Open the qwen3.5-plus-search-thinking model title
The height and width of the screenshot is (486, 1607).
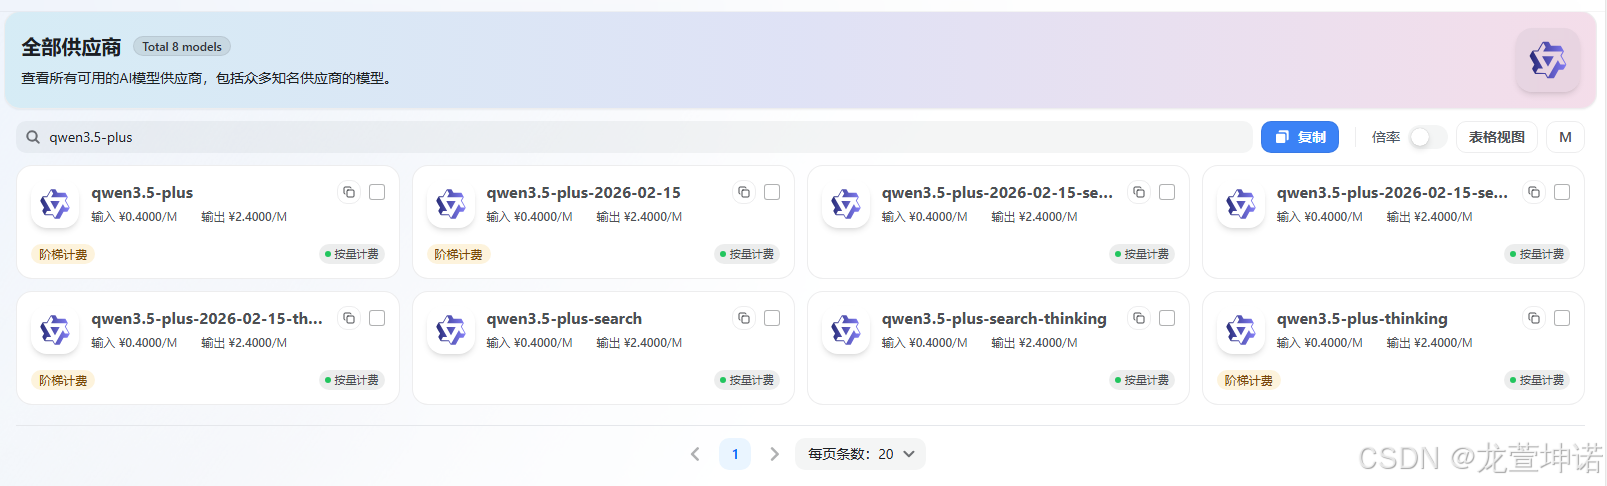pyautogui.click(x=994, y=318)
